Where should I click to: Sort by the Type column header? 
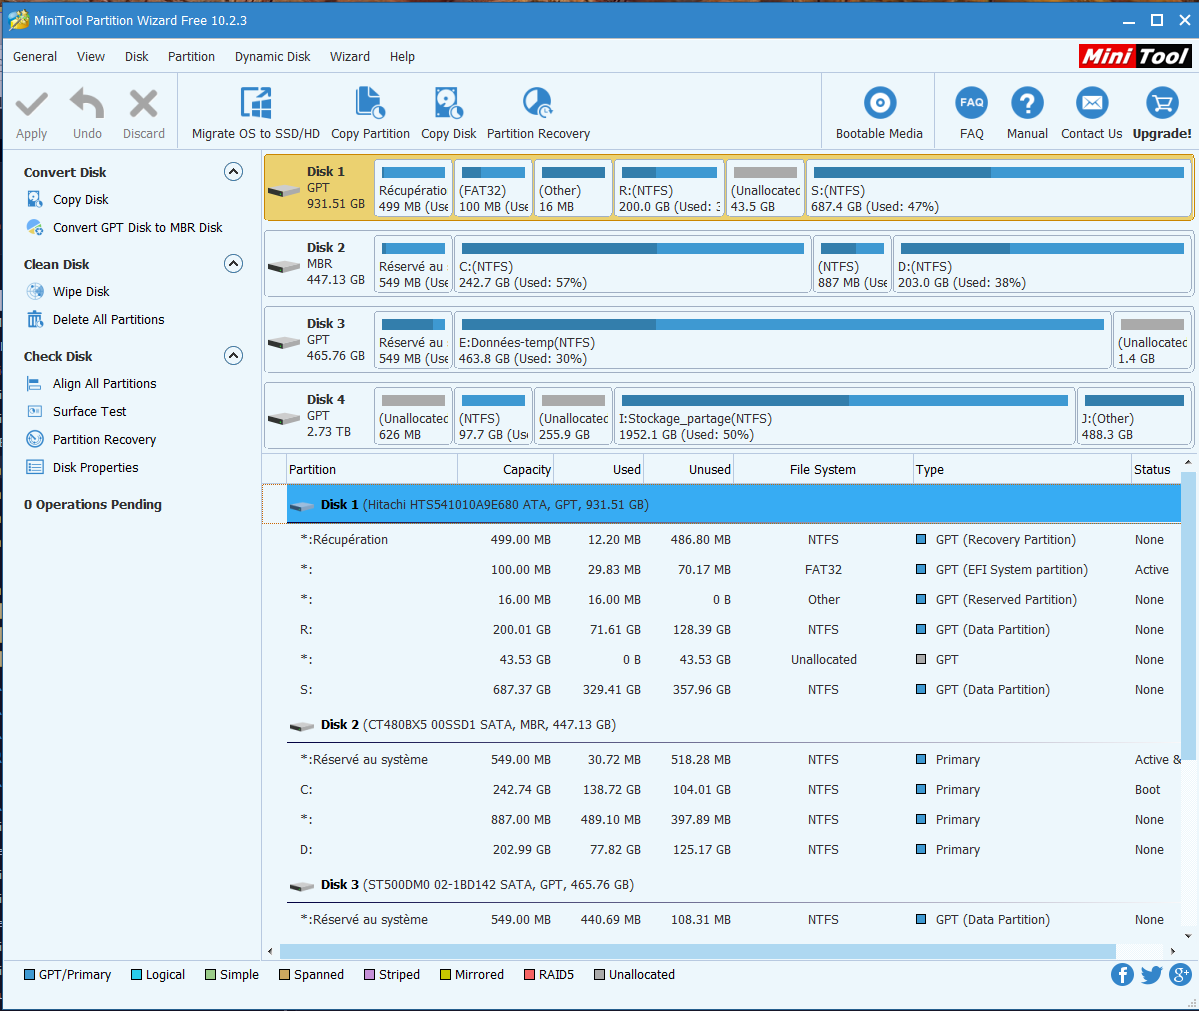click(1022, 470)
